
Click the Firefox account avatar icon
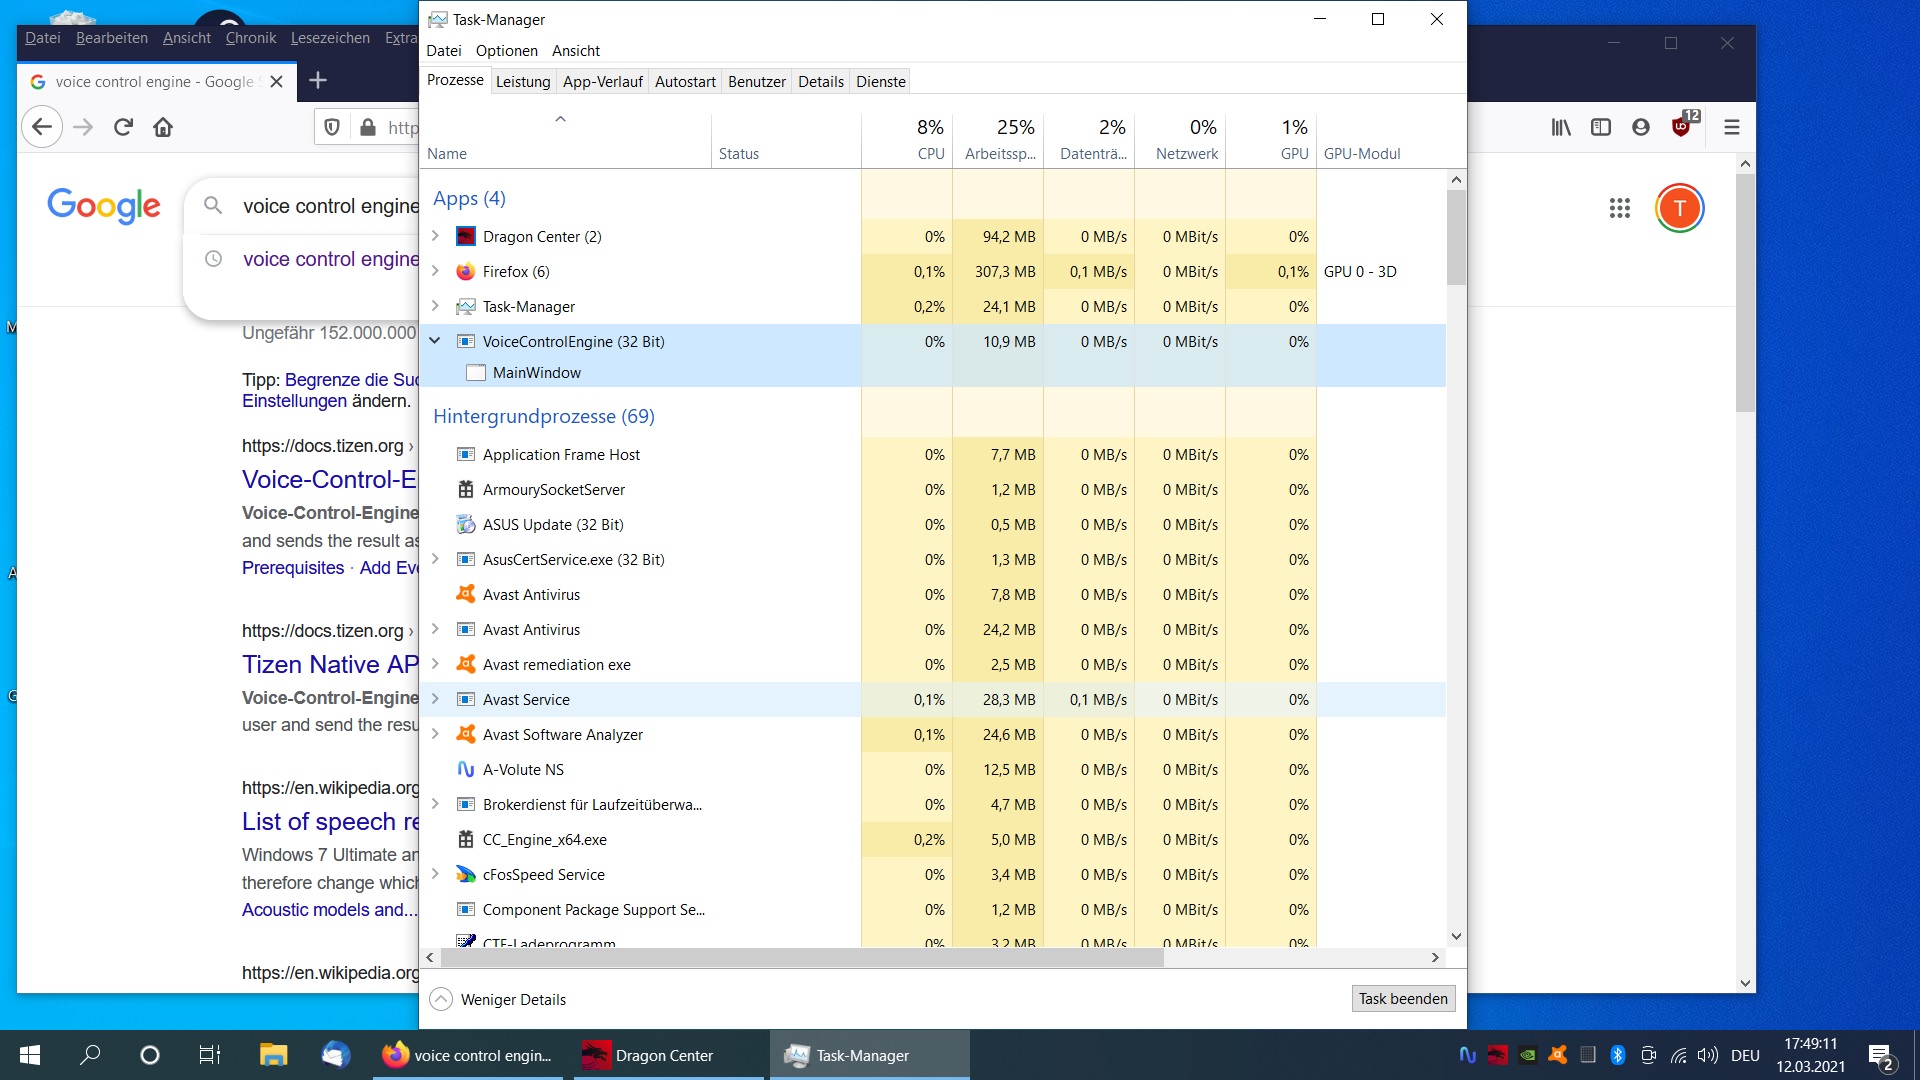pyautogui.click(x=1640, y=127)
